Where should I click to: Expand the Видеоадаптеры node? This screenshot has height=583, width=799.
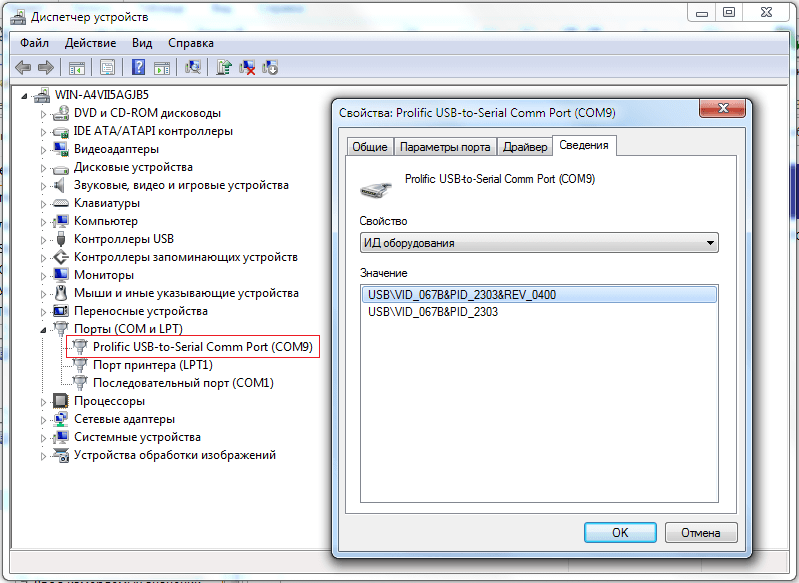point(43,150)
